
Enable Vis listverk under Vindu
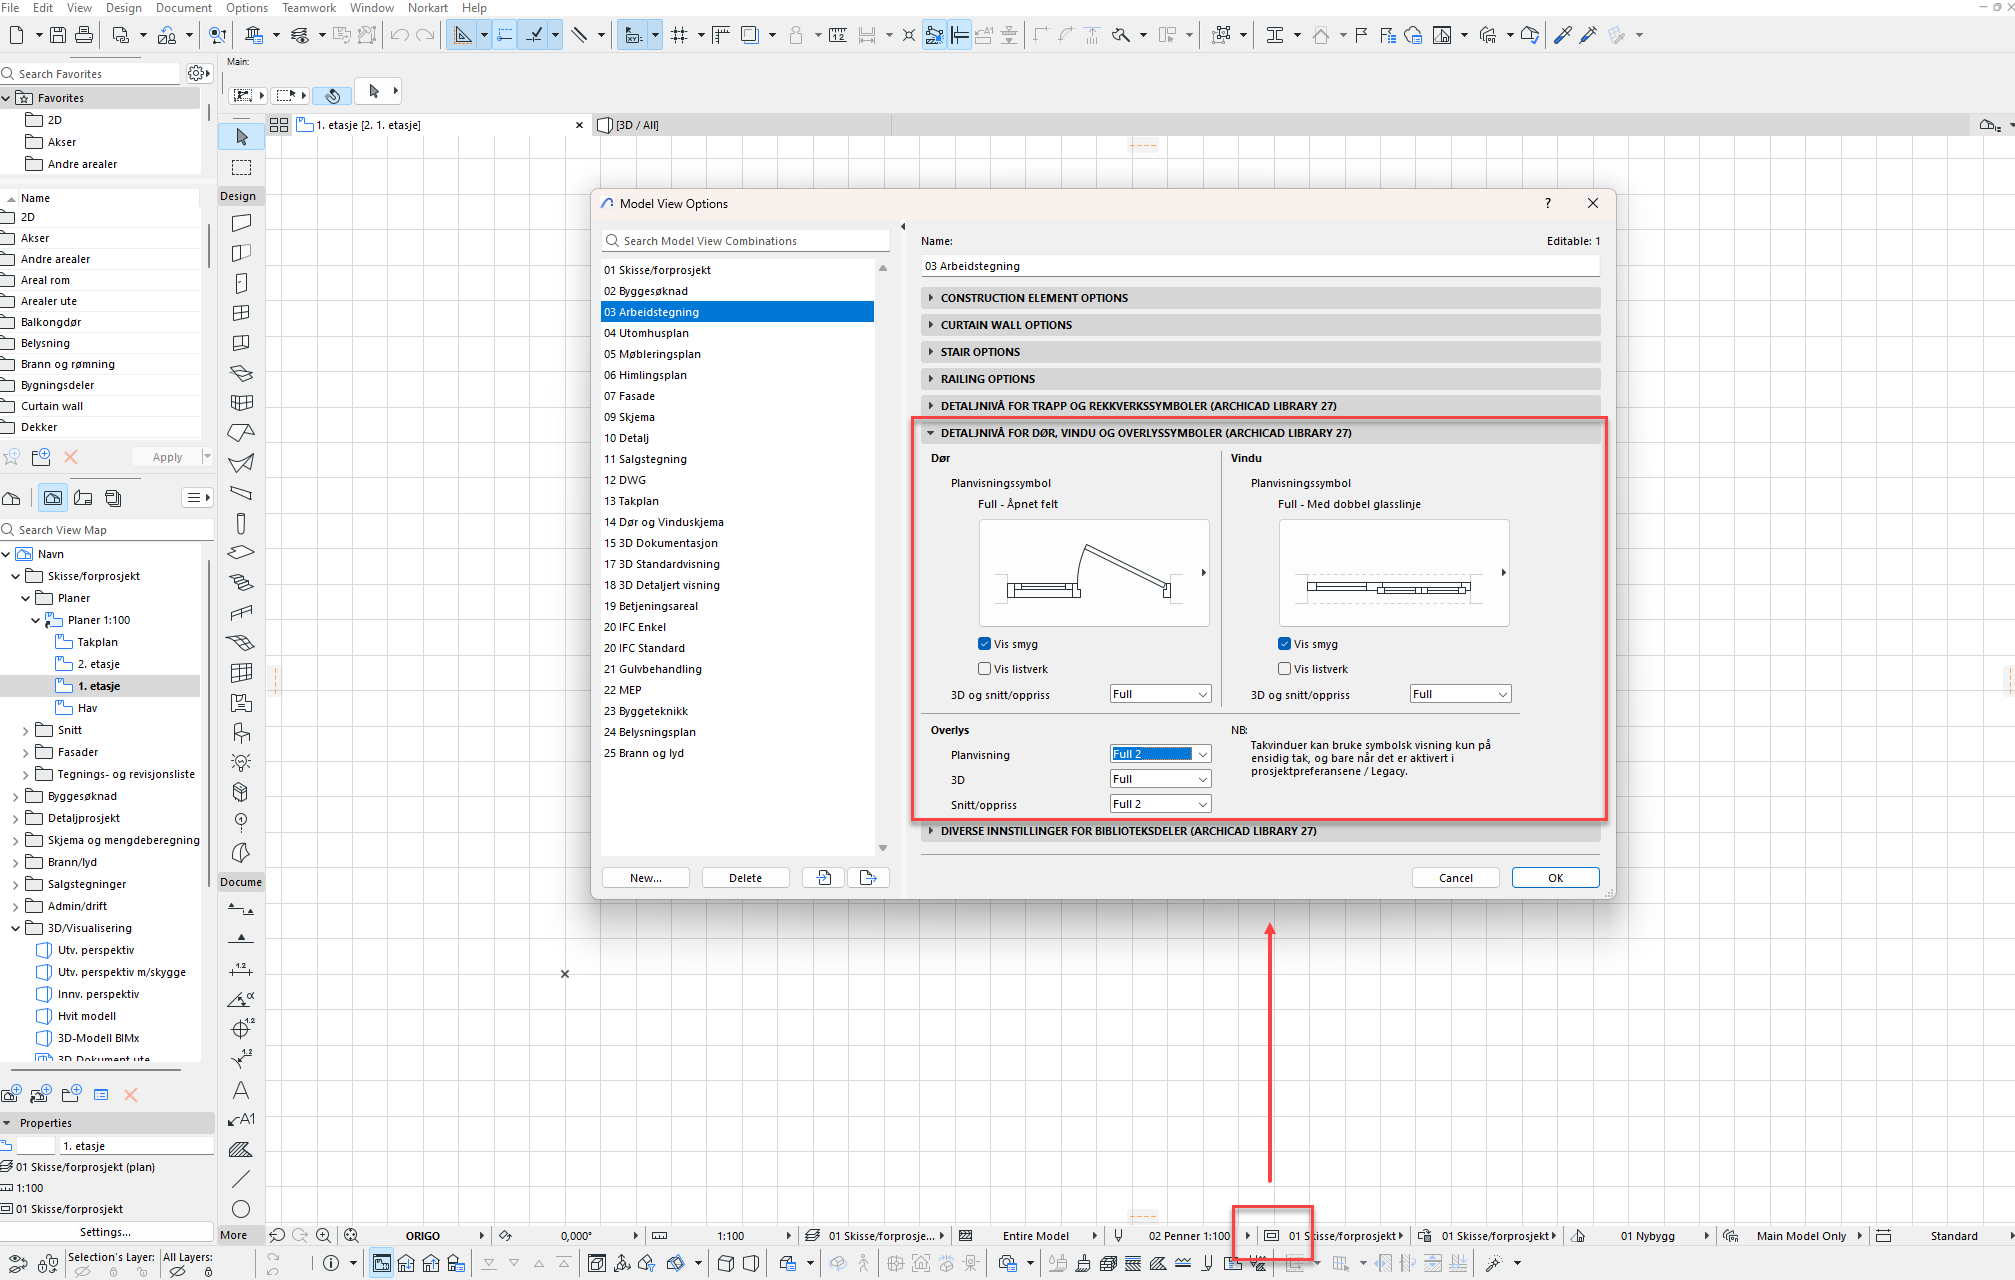pyautogui.click(x=1285, y=669)
